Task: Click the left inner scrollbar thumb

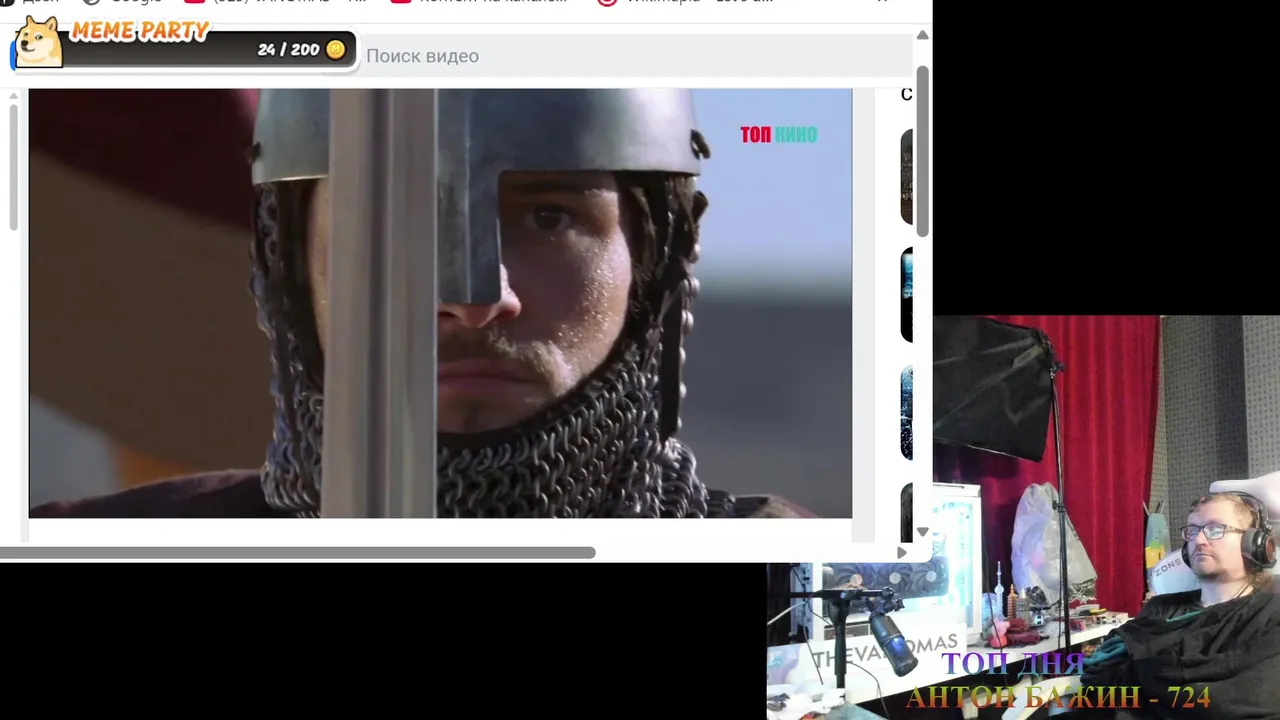Action: pos(13,167)
